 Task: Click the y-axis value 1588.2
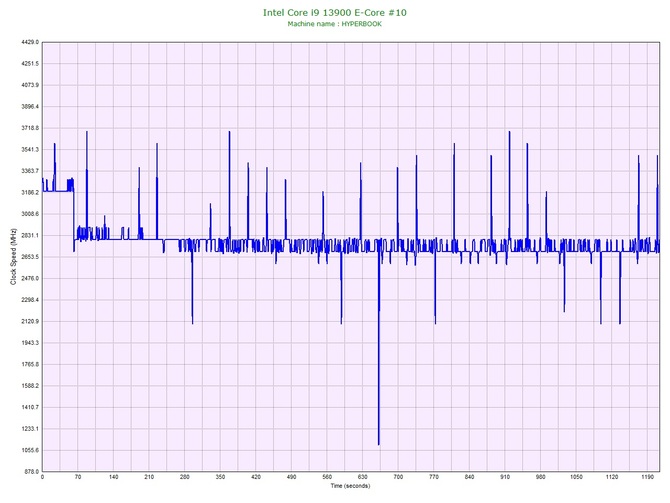(x=30, y=386)
